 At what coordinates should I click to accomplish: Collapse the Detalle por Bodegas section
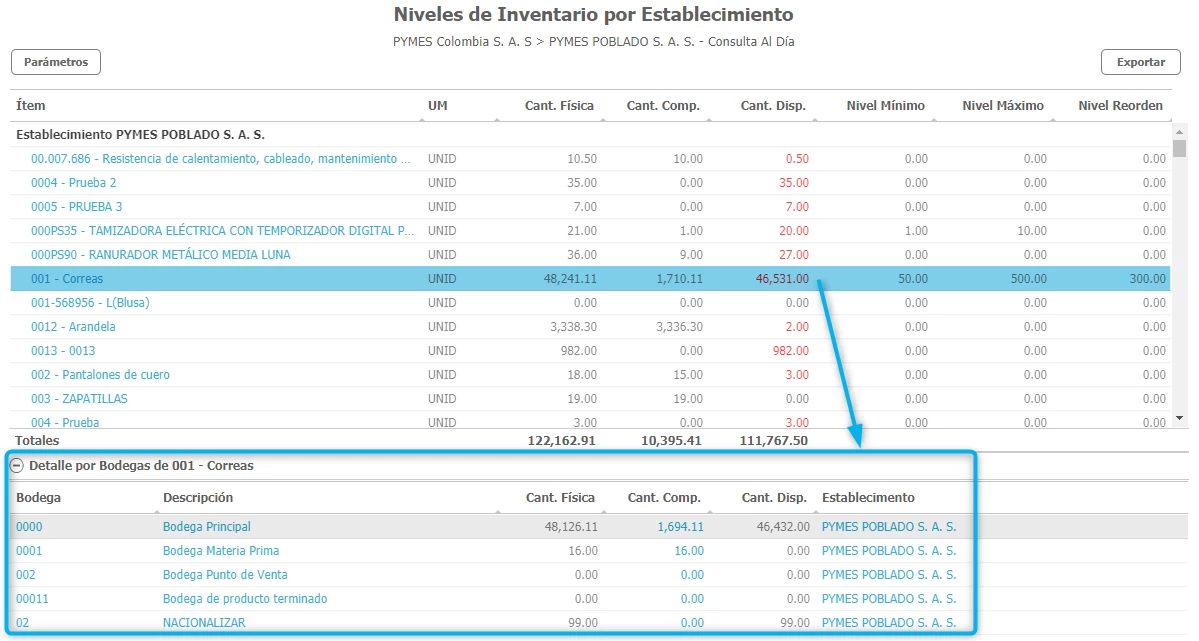17,466
